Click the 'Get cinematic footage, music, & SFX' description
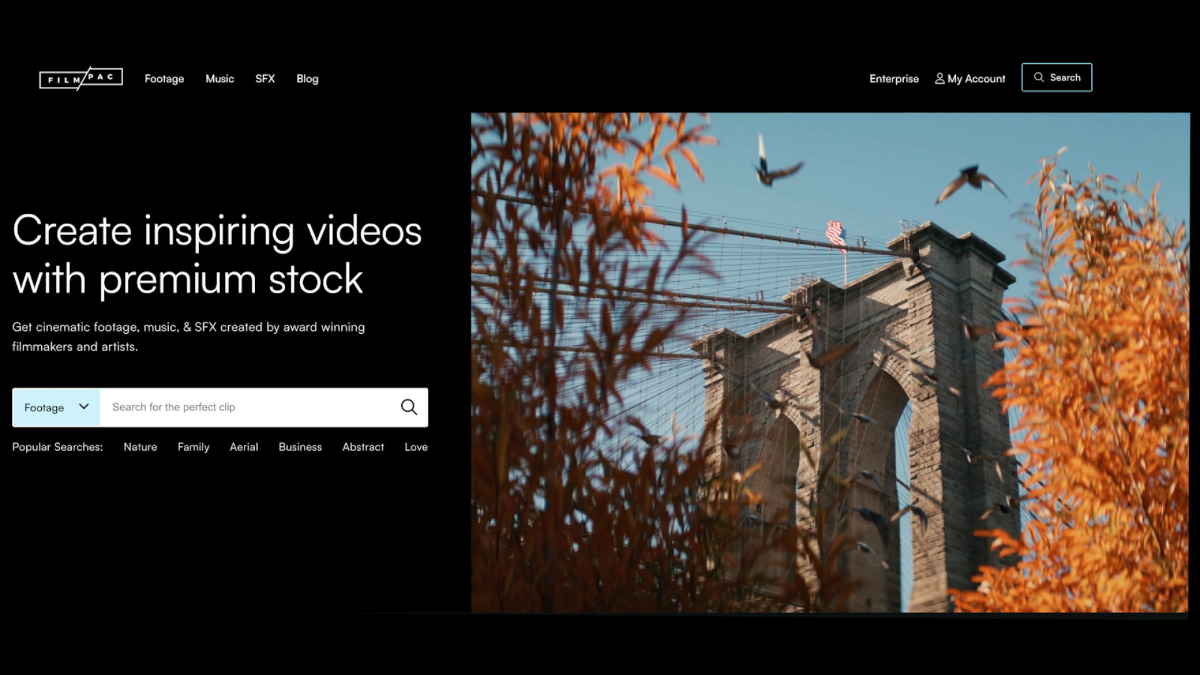Viewport: 1200px width, 675px height. point(189,337)
